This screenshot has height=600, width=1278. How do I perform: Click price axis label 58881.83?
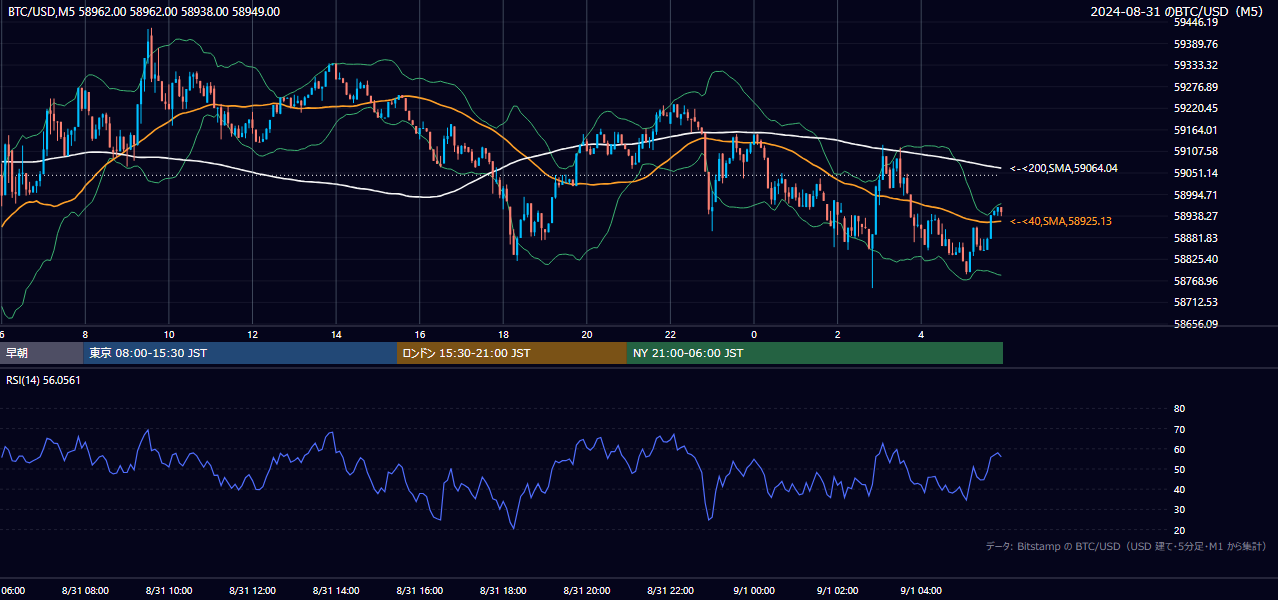(x=1195, y=238)
